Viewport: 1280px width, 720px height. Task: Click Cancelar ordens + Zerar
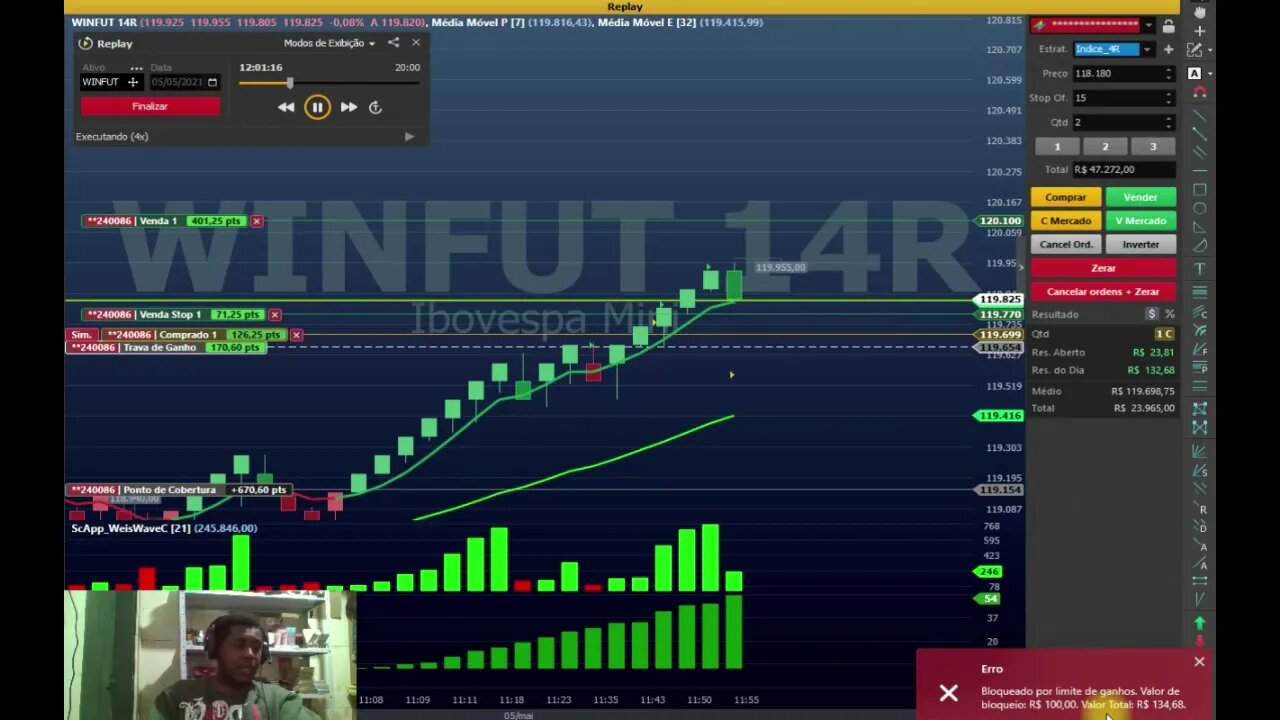(1103, 292)
